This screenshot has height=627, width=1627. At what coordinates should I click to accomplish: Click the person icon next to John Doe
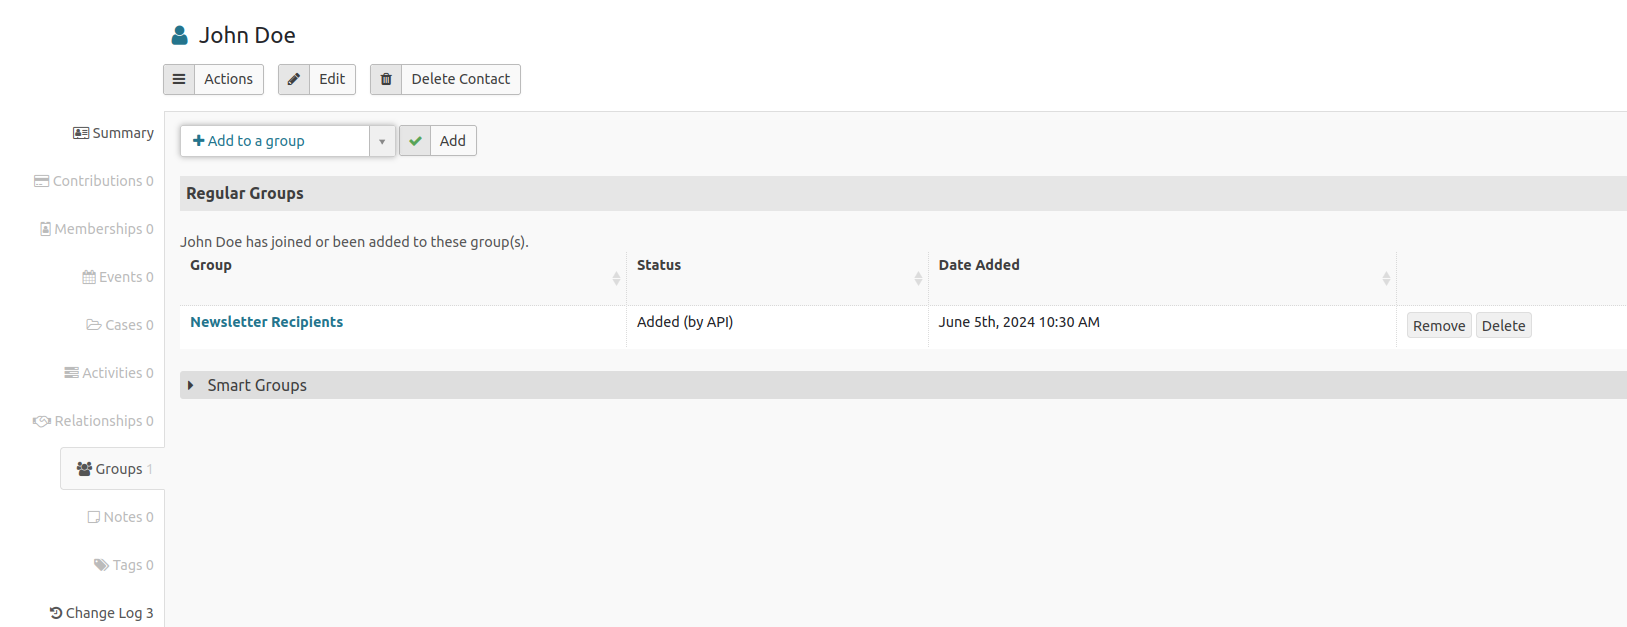[x=180, y=36]
